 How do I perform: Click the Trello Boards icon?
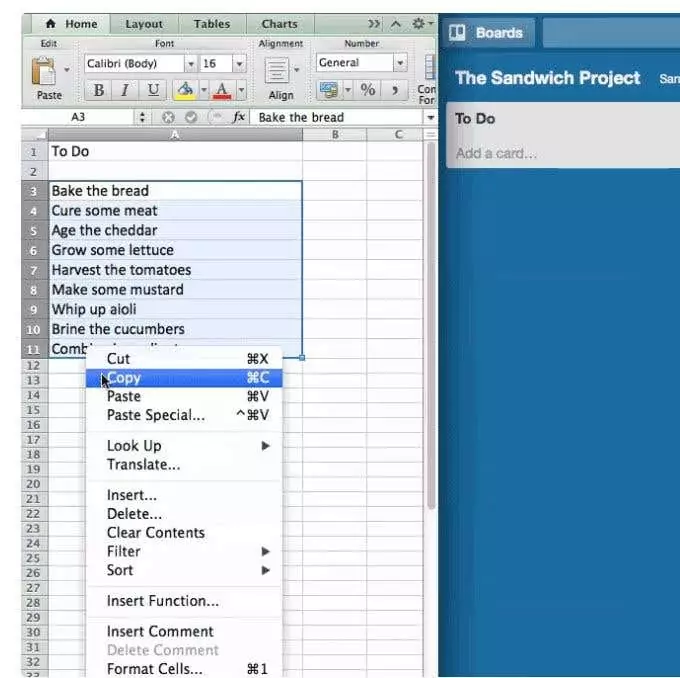click(457, 33)
